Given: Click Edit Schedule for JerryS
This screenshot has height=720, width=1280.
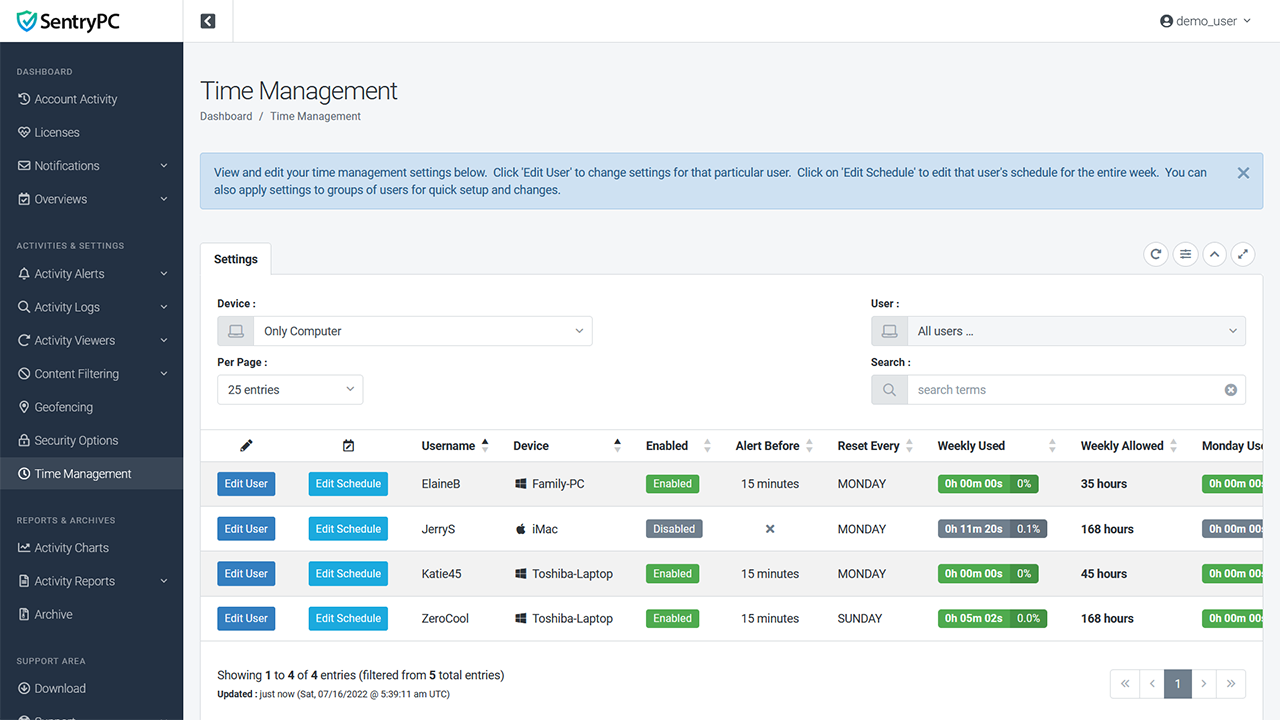Looking at the screenshot, I should 348,529.
